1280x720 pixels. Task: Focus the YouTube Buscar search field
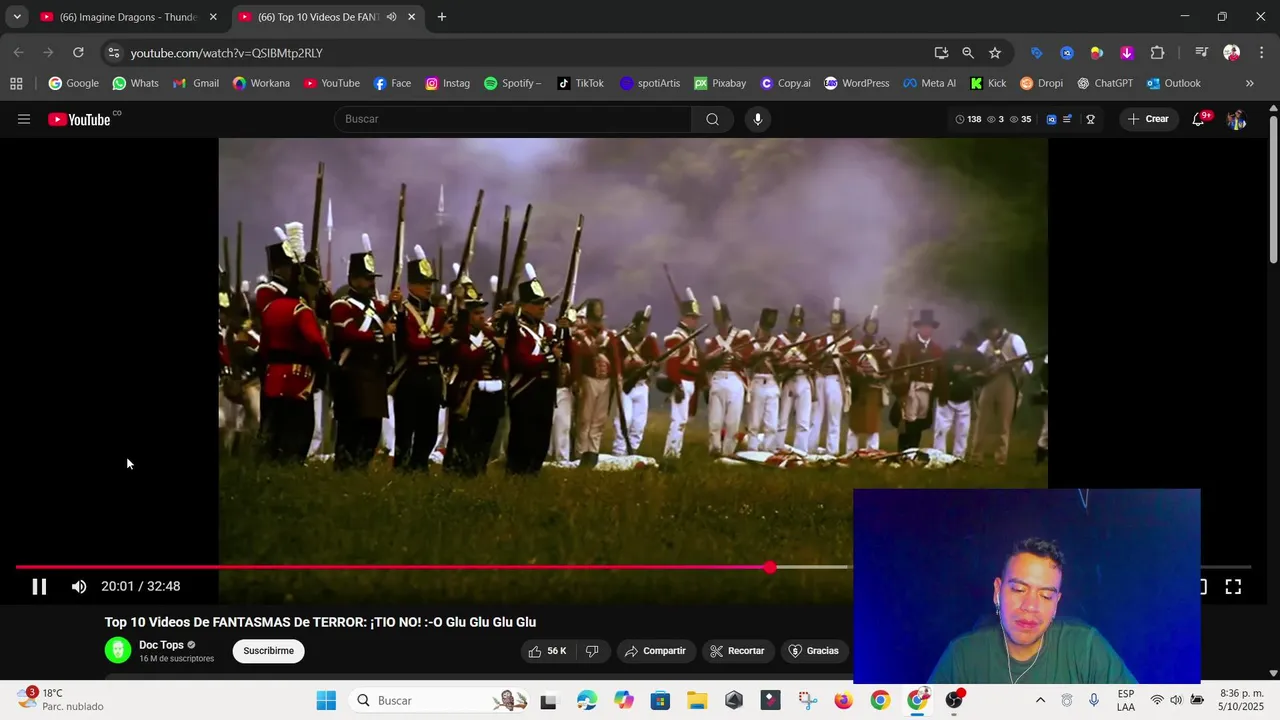[512, 119]
